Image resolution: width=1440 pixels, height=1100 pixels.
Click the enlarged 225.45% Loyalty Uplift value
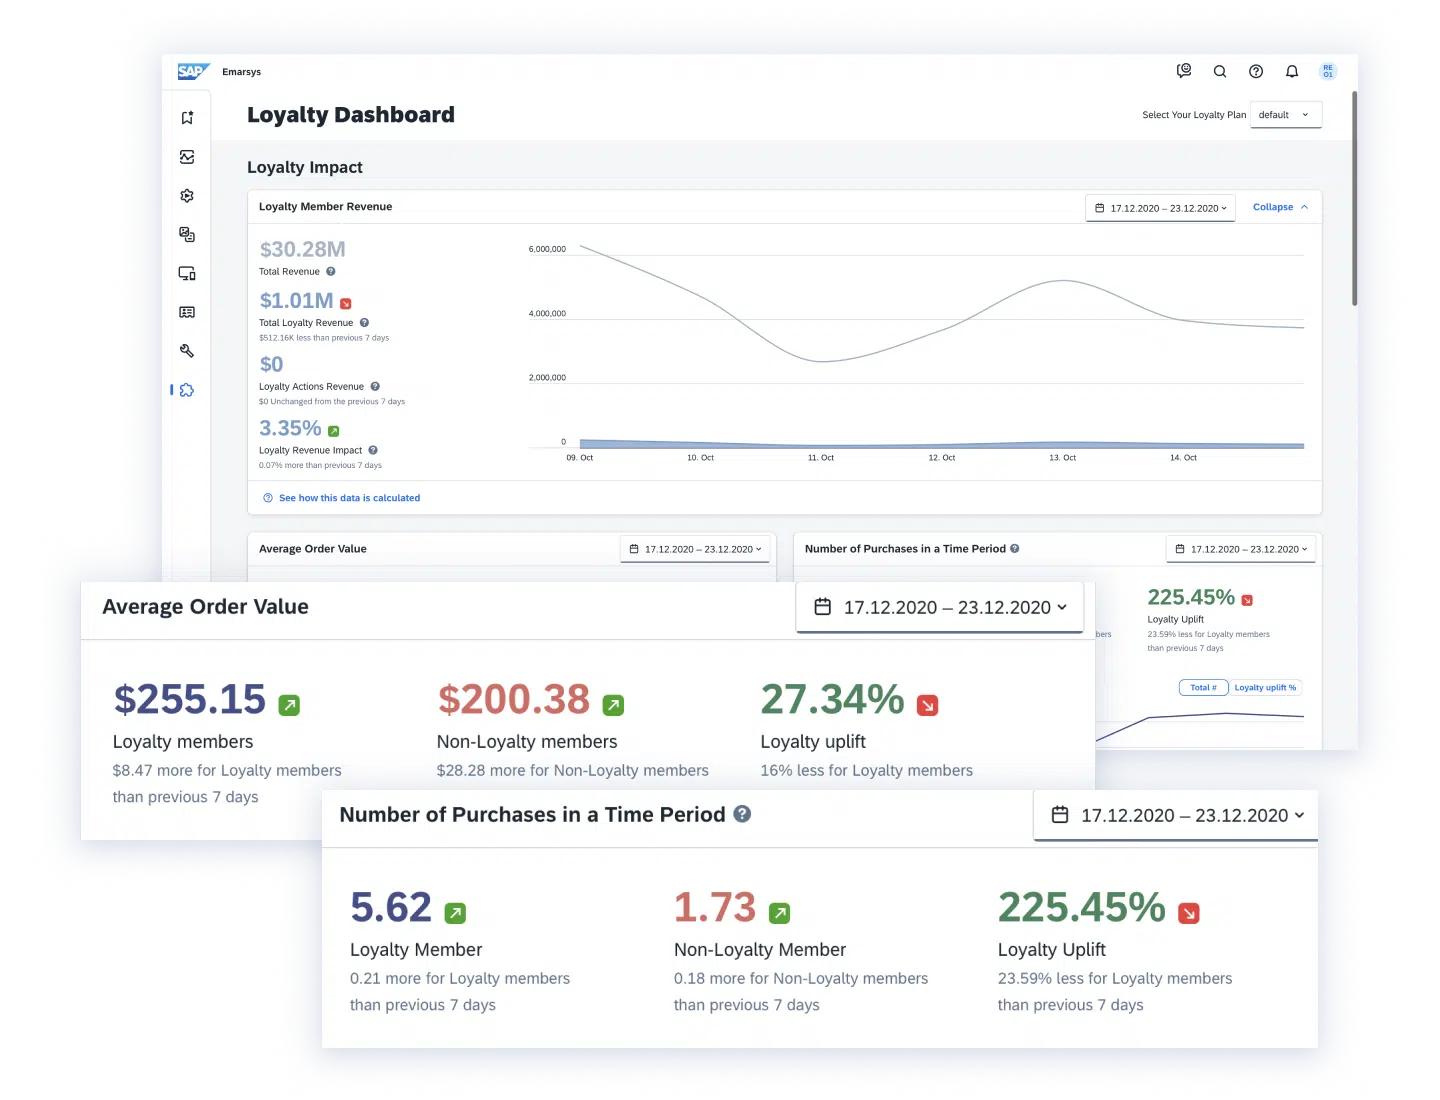pyautogui.click(x=1082, y=907)
